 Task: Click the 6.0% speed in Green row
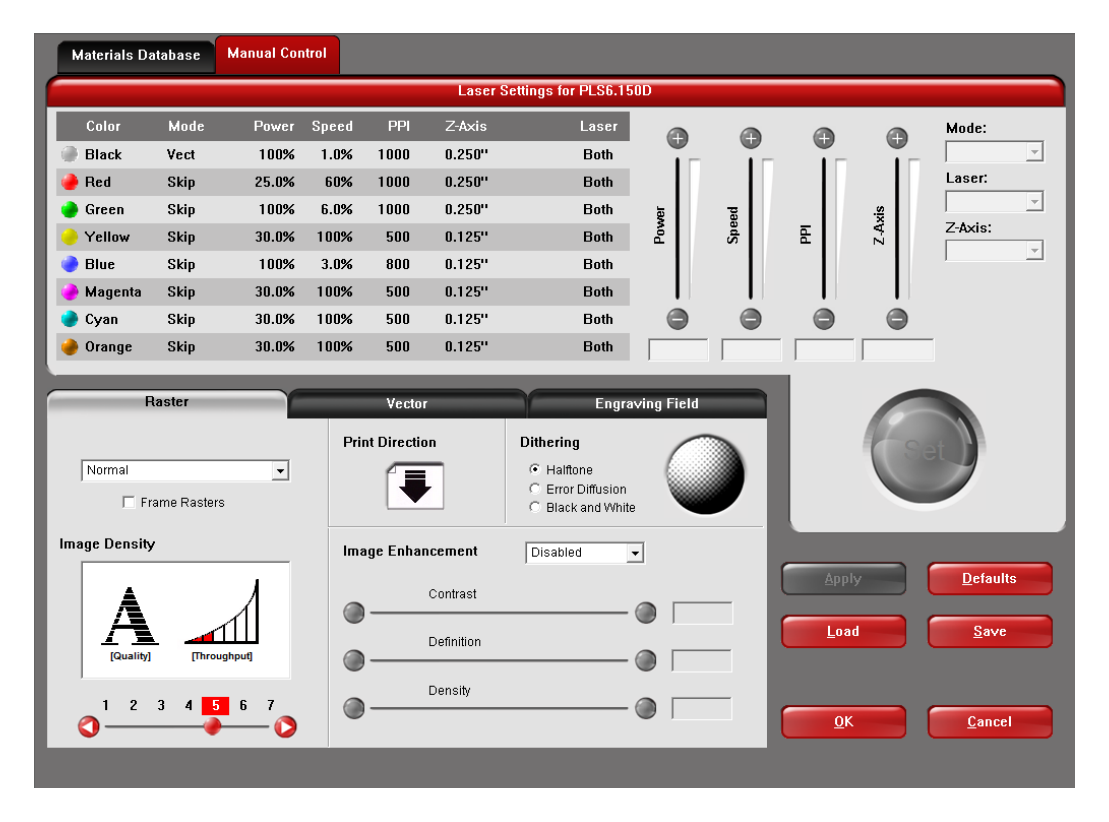click(x=336, y=209)
